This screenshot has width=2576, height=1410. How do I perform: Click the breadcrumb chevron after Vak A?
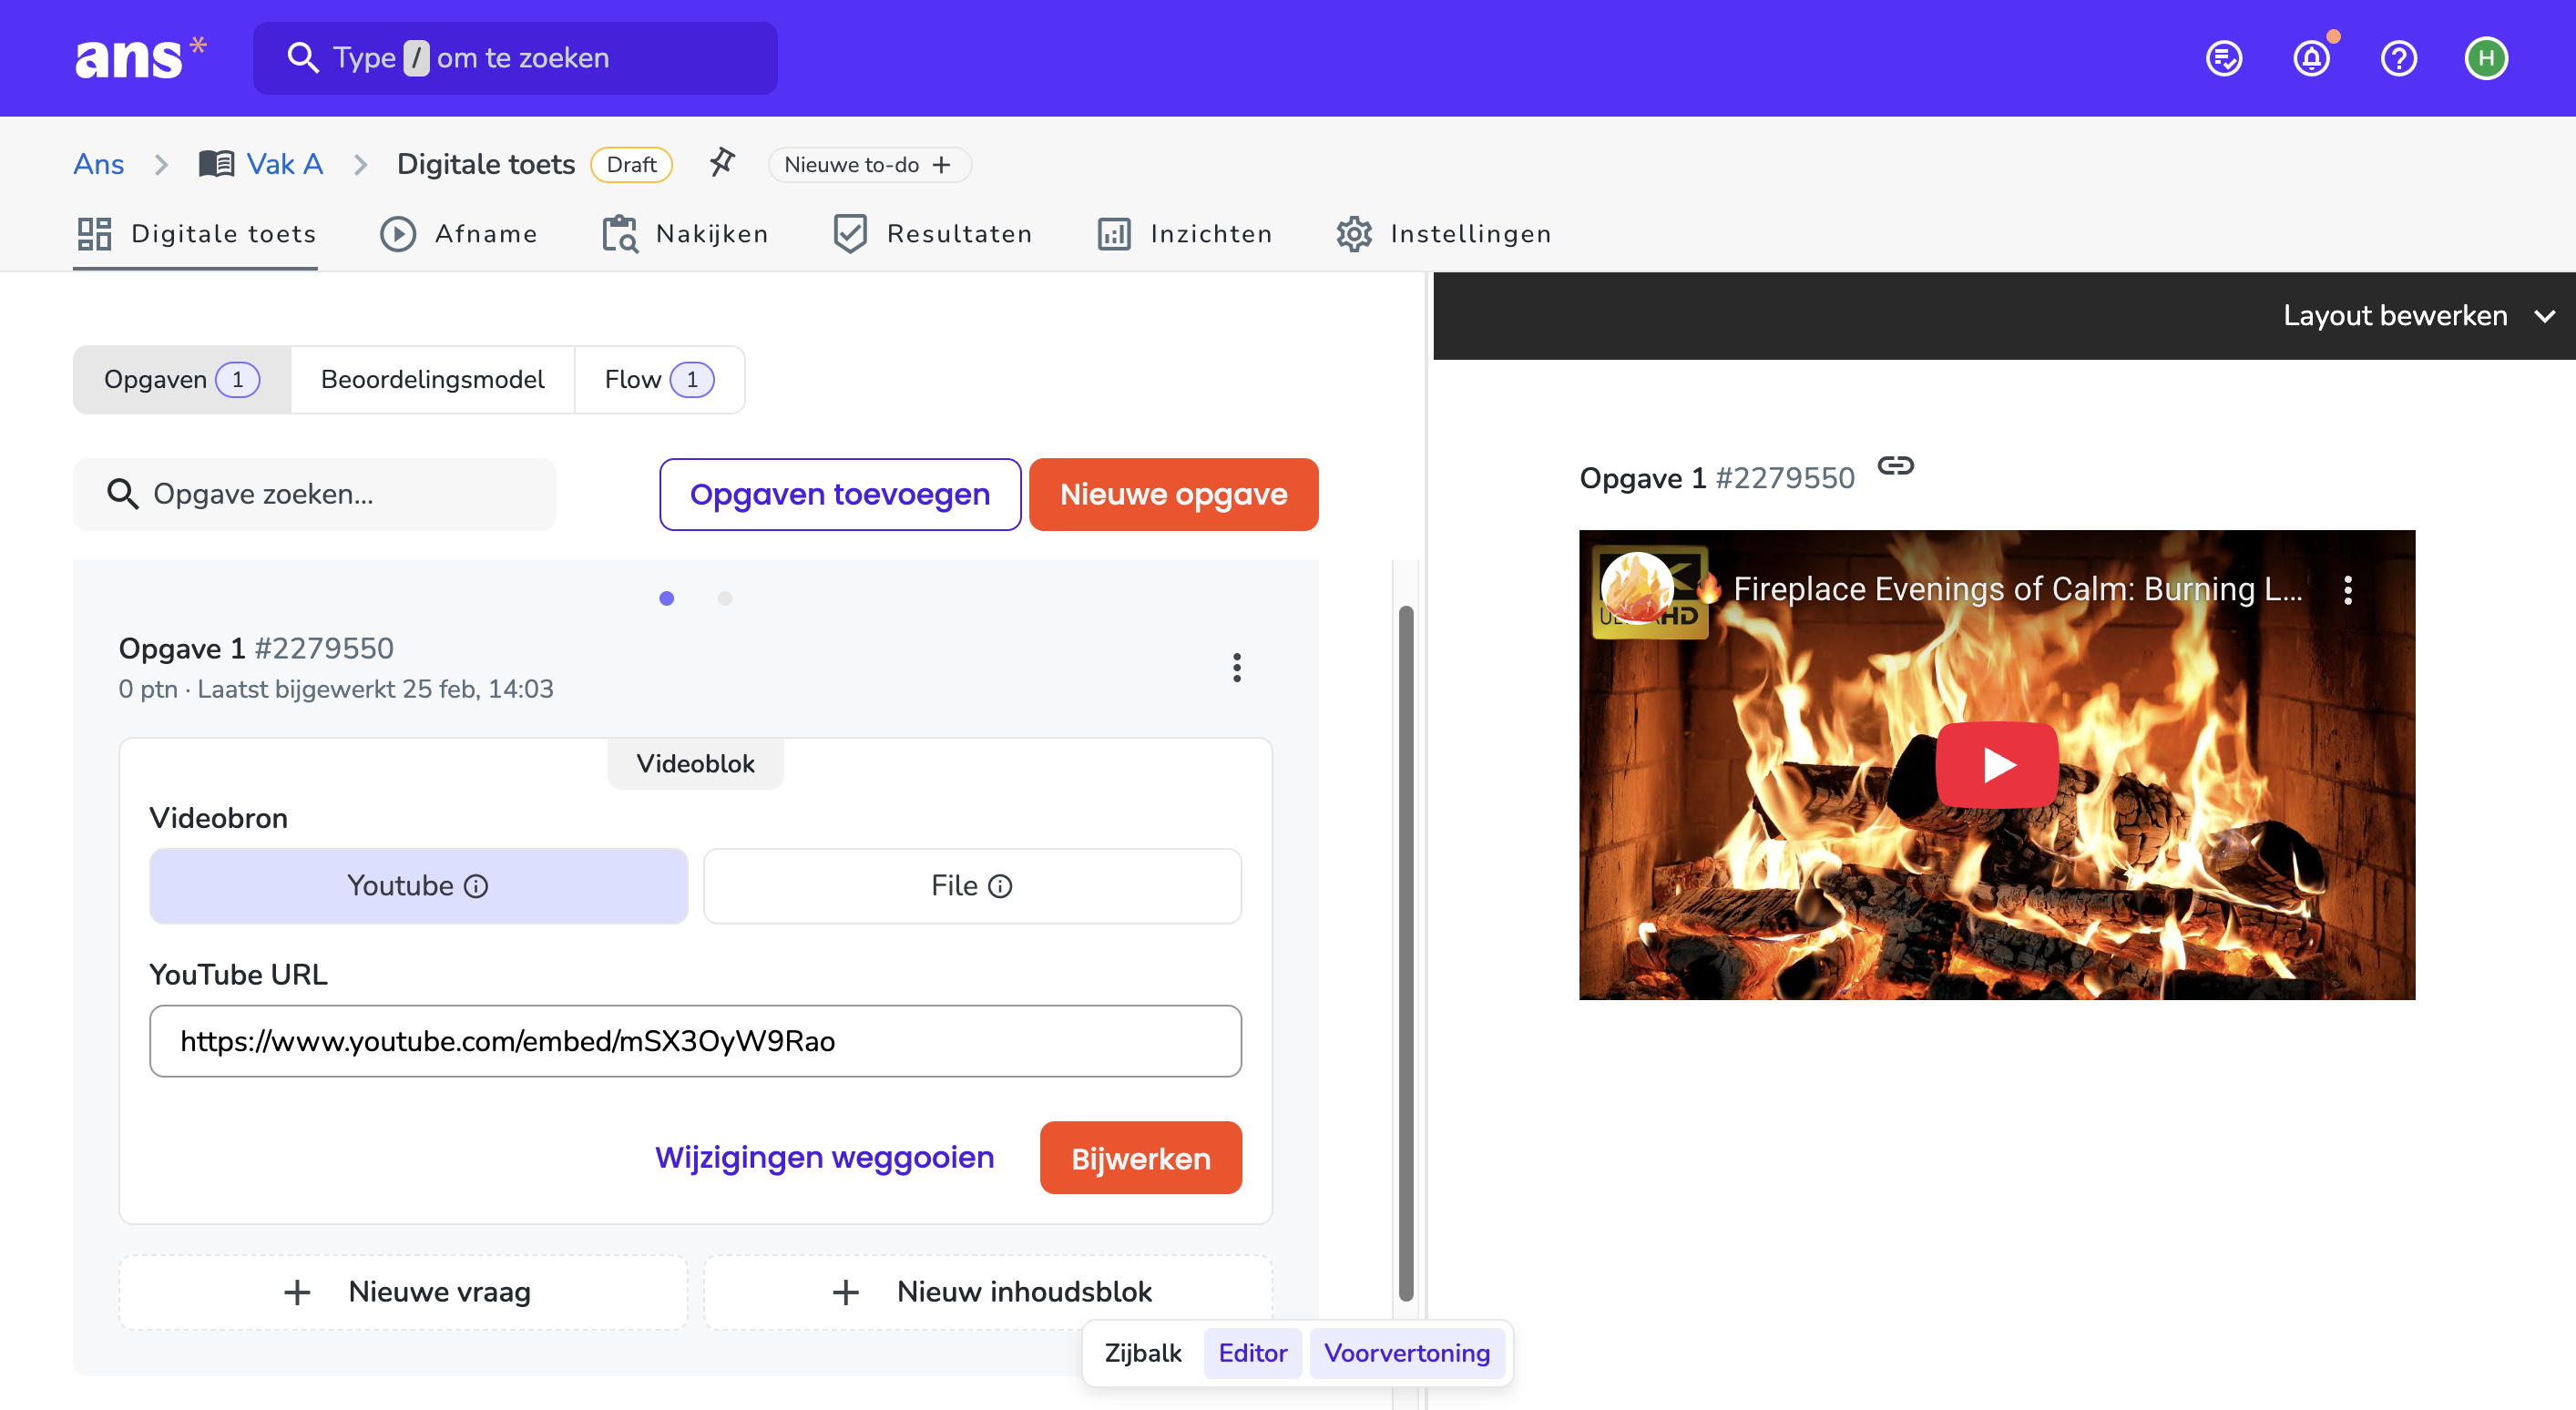[361, 164]
